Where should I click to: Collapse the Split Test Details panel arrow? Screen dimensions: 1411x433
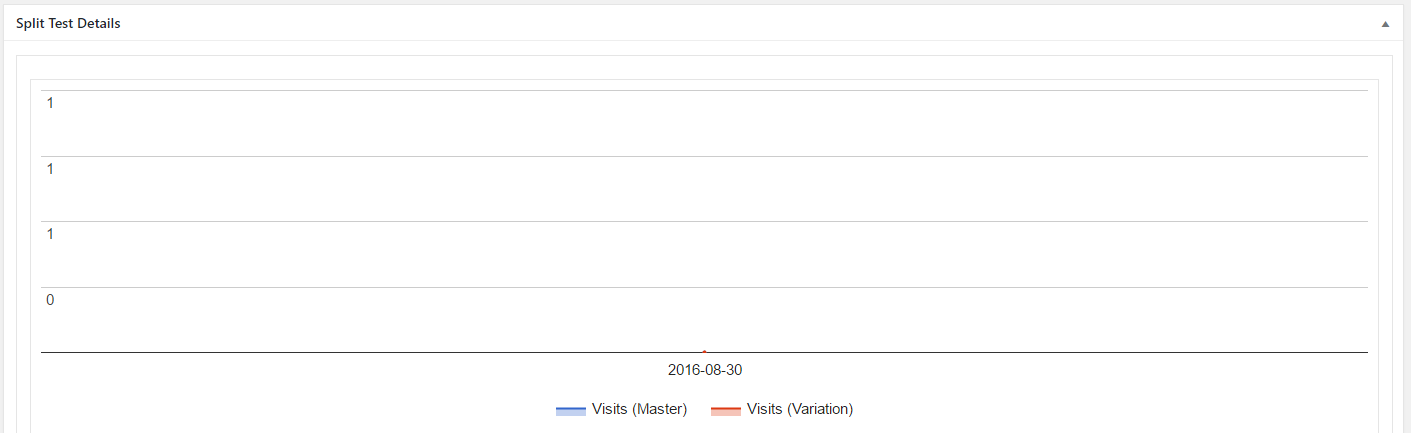[1386, 23]
